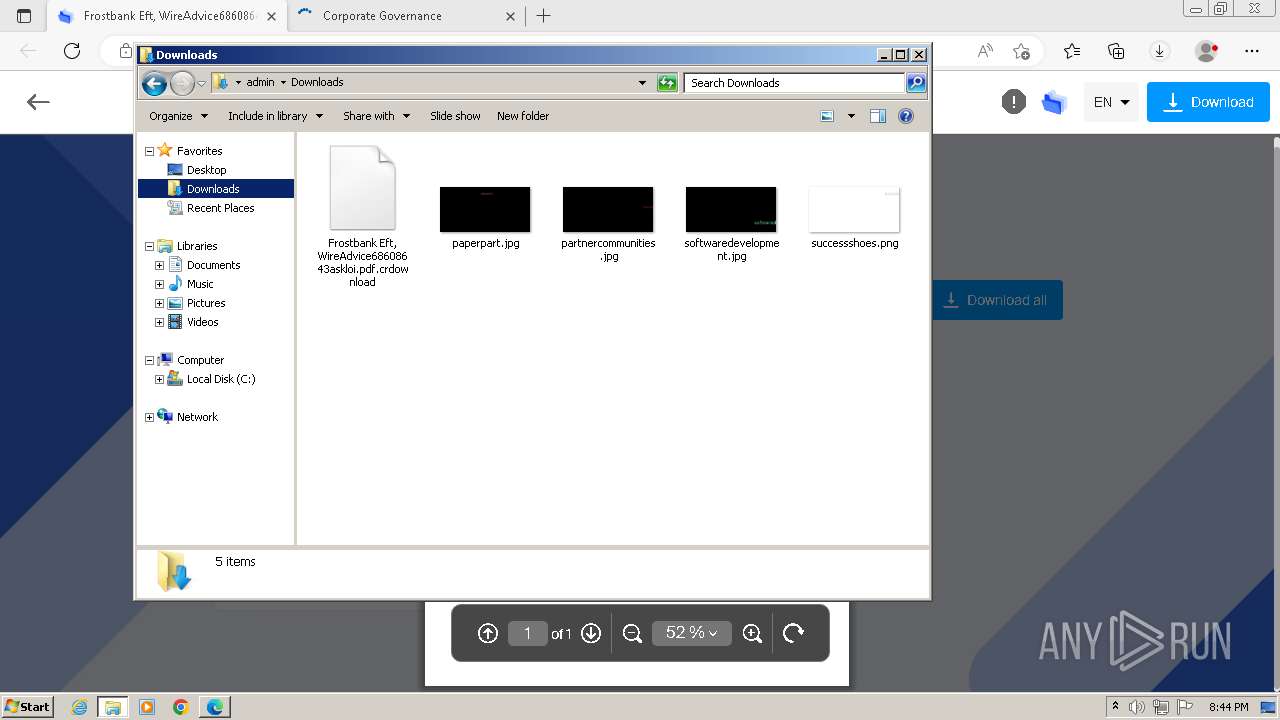Select Recent Places in navigation pane
Image resolution: width=1280 pixels, height=720 pixels.
pos(220,208)
